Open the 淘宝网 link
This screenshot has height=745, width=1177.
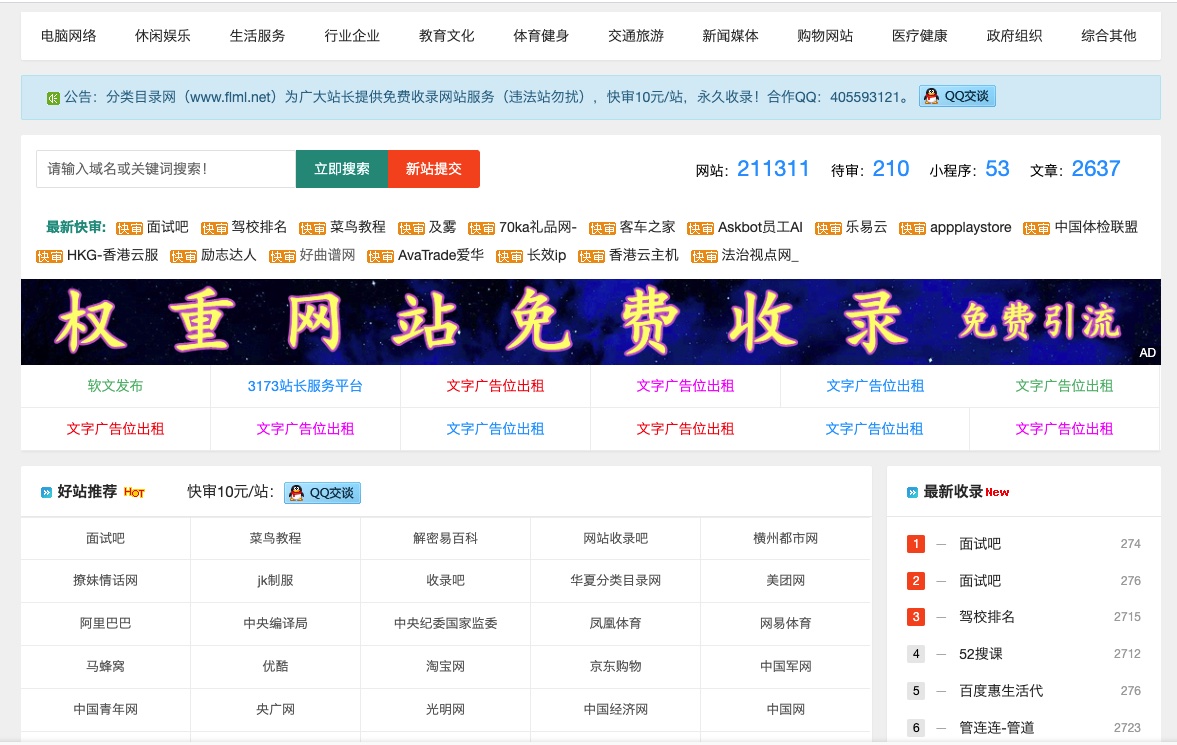point(445,666)
